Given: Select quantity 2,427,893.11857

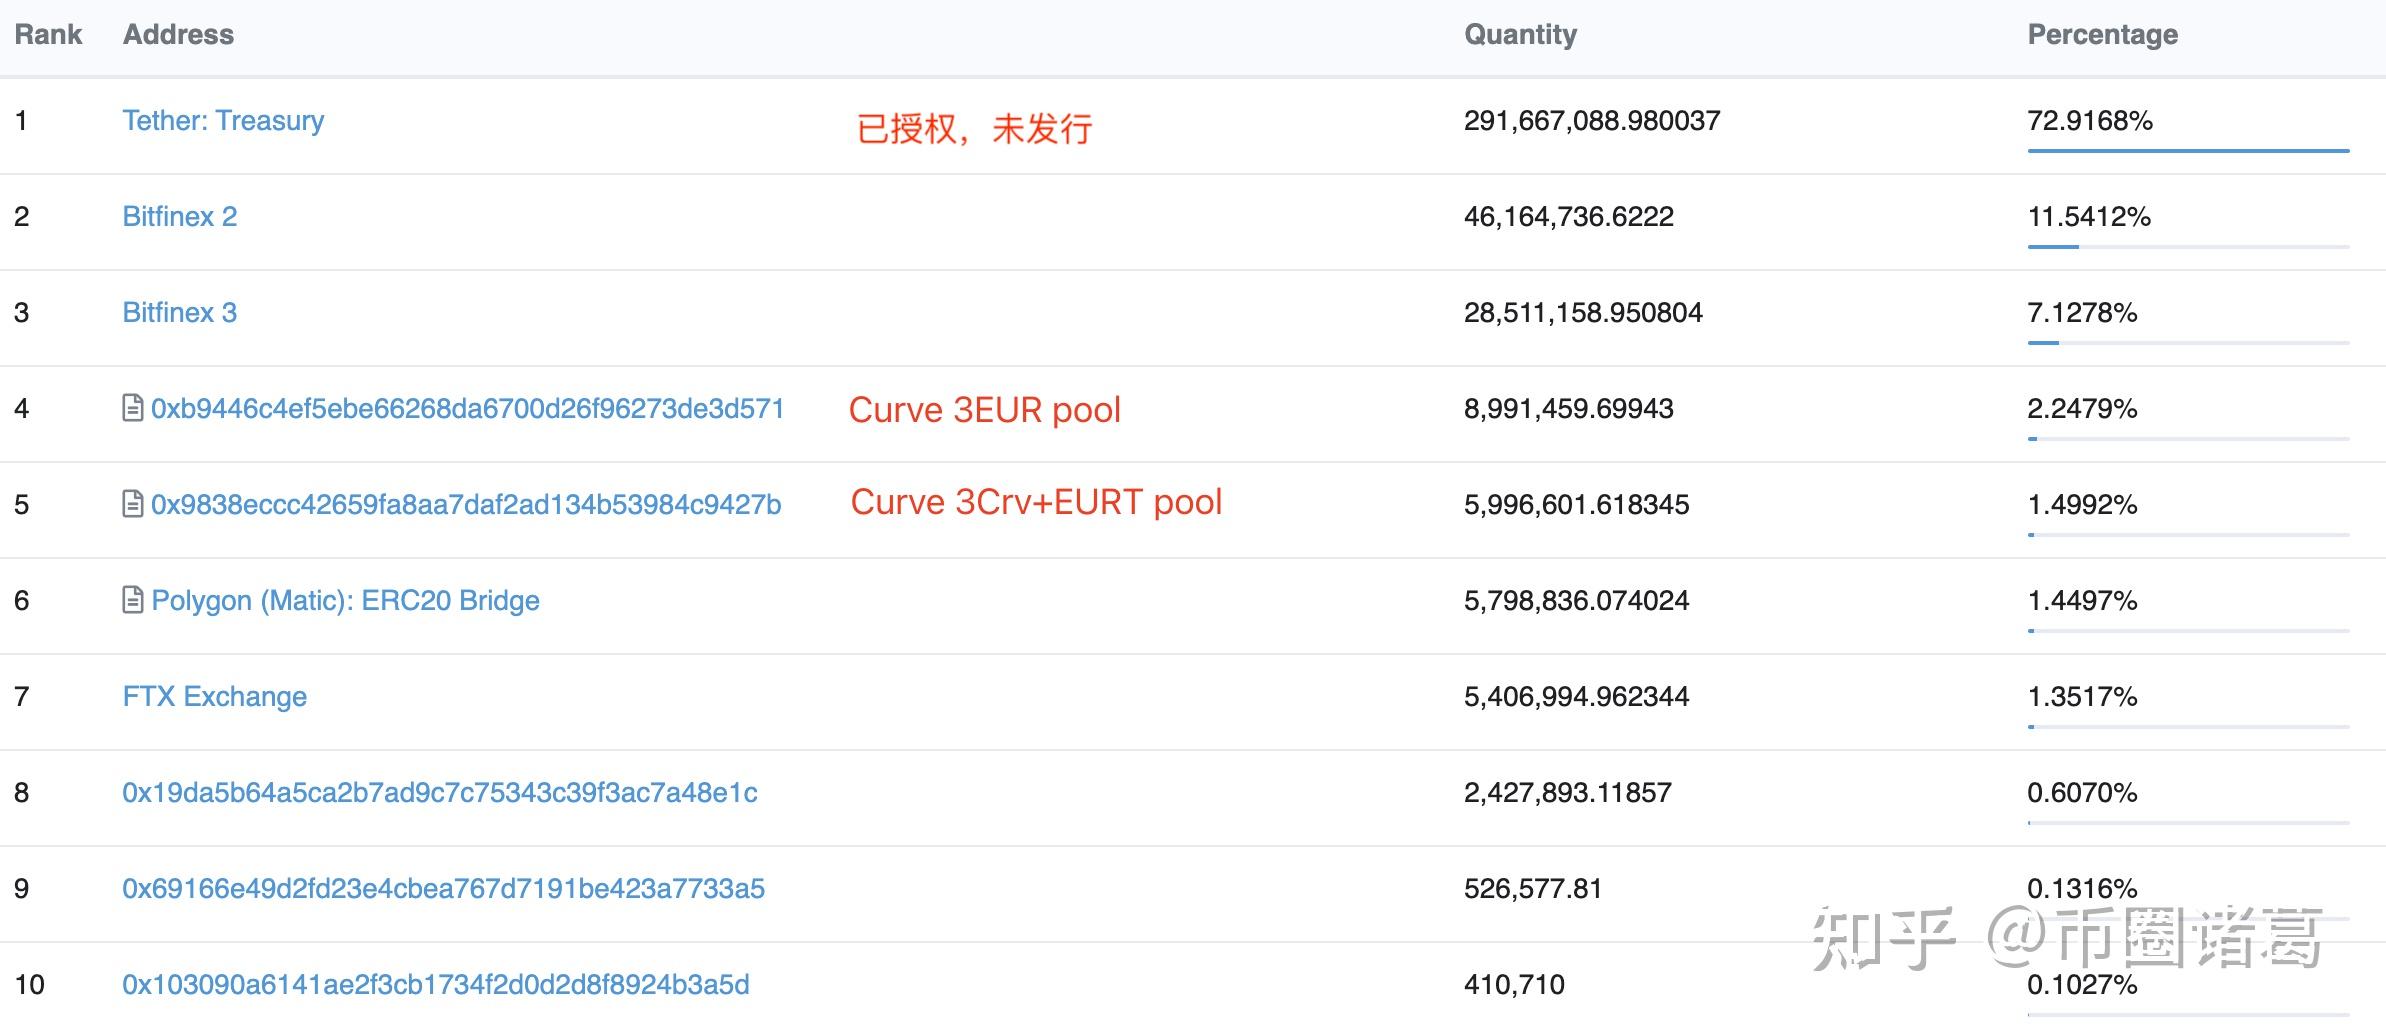Looking at the screenshot, I should click(x=1568, y=793).
